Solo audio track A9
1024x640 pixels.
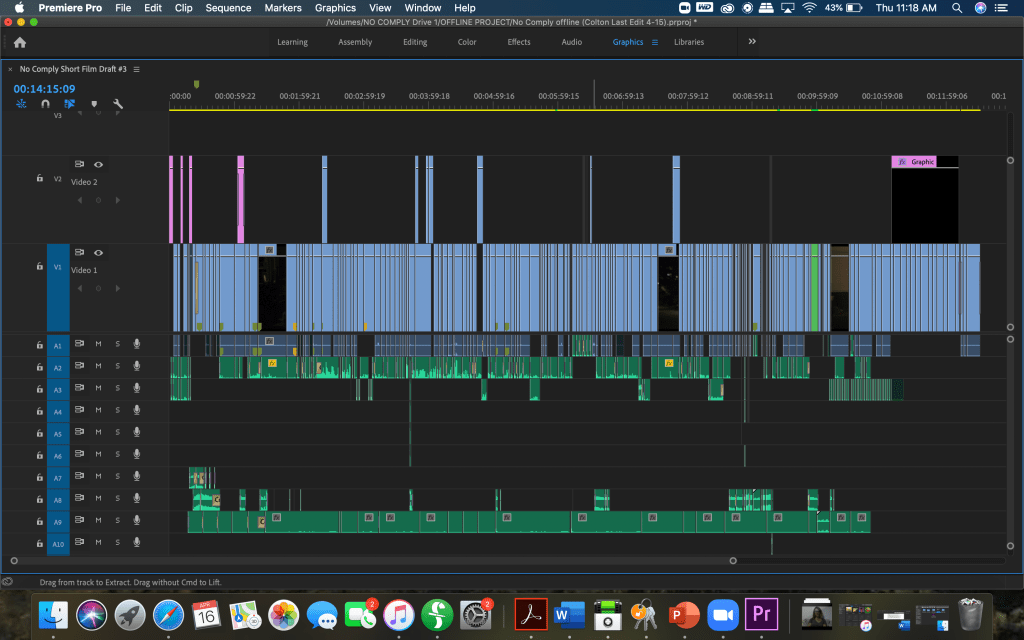point(117,520)
